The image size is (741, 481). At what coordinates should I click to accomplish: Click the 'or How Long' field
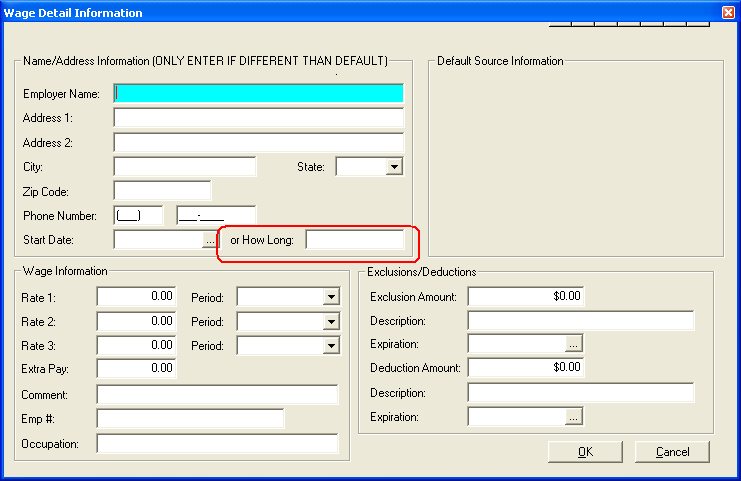point(355,240)
